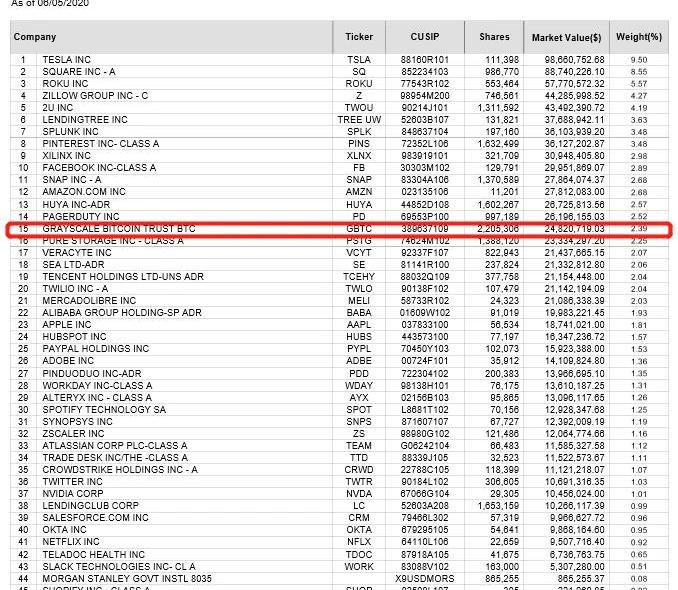Click ZILLOW GROUP INC - C name
Image resolution: width=678 pixels, height=590 pixels.
95,96
